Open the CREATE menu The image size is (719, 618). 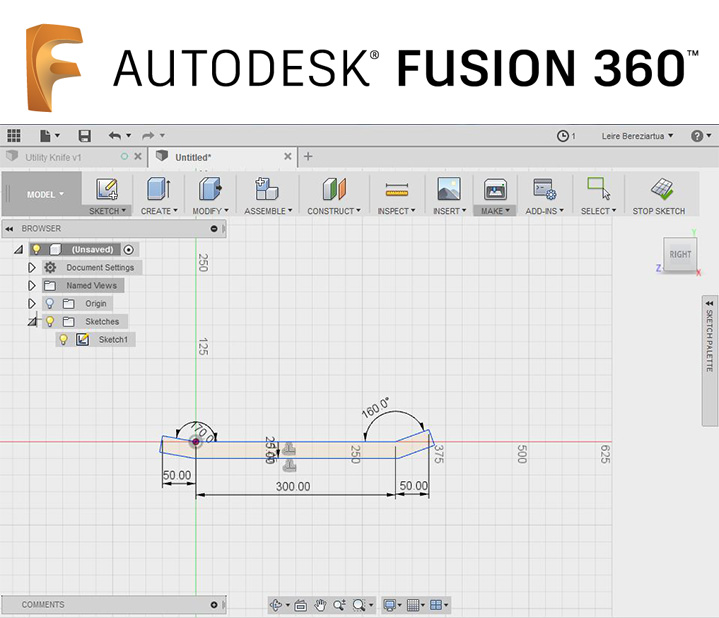pos(159,211)
